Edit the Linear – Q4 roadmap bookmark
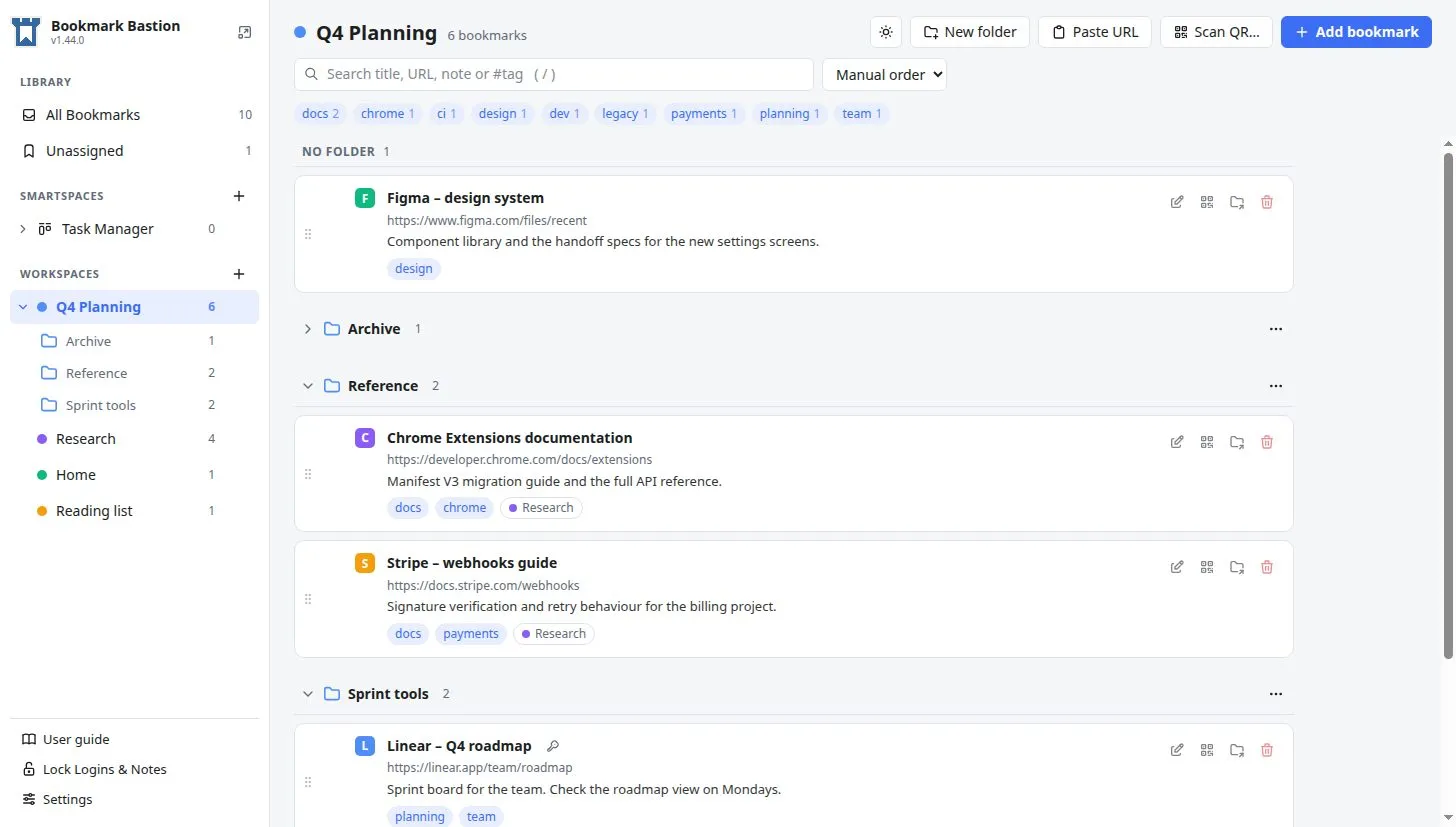This screenshot has height=827, width=1456. pos(1177,750)
